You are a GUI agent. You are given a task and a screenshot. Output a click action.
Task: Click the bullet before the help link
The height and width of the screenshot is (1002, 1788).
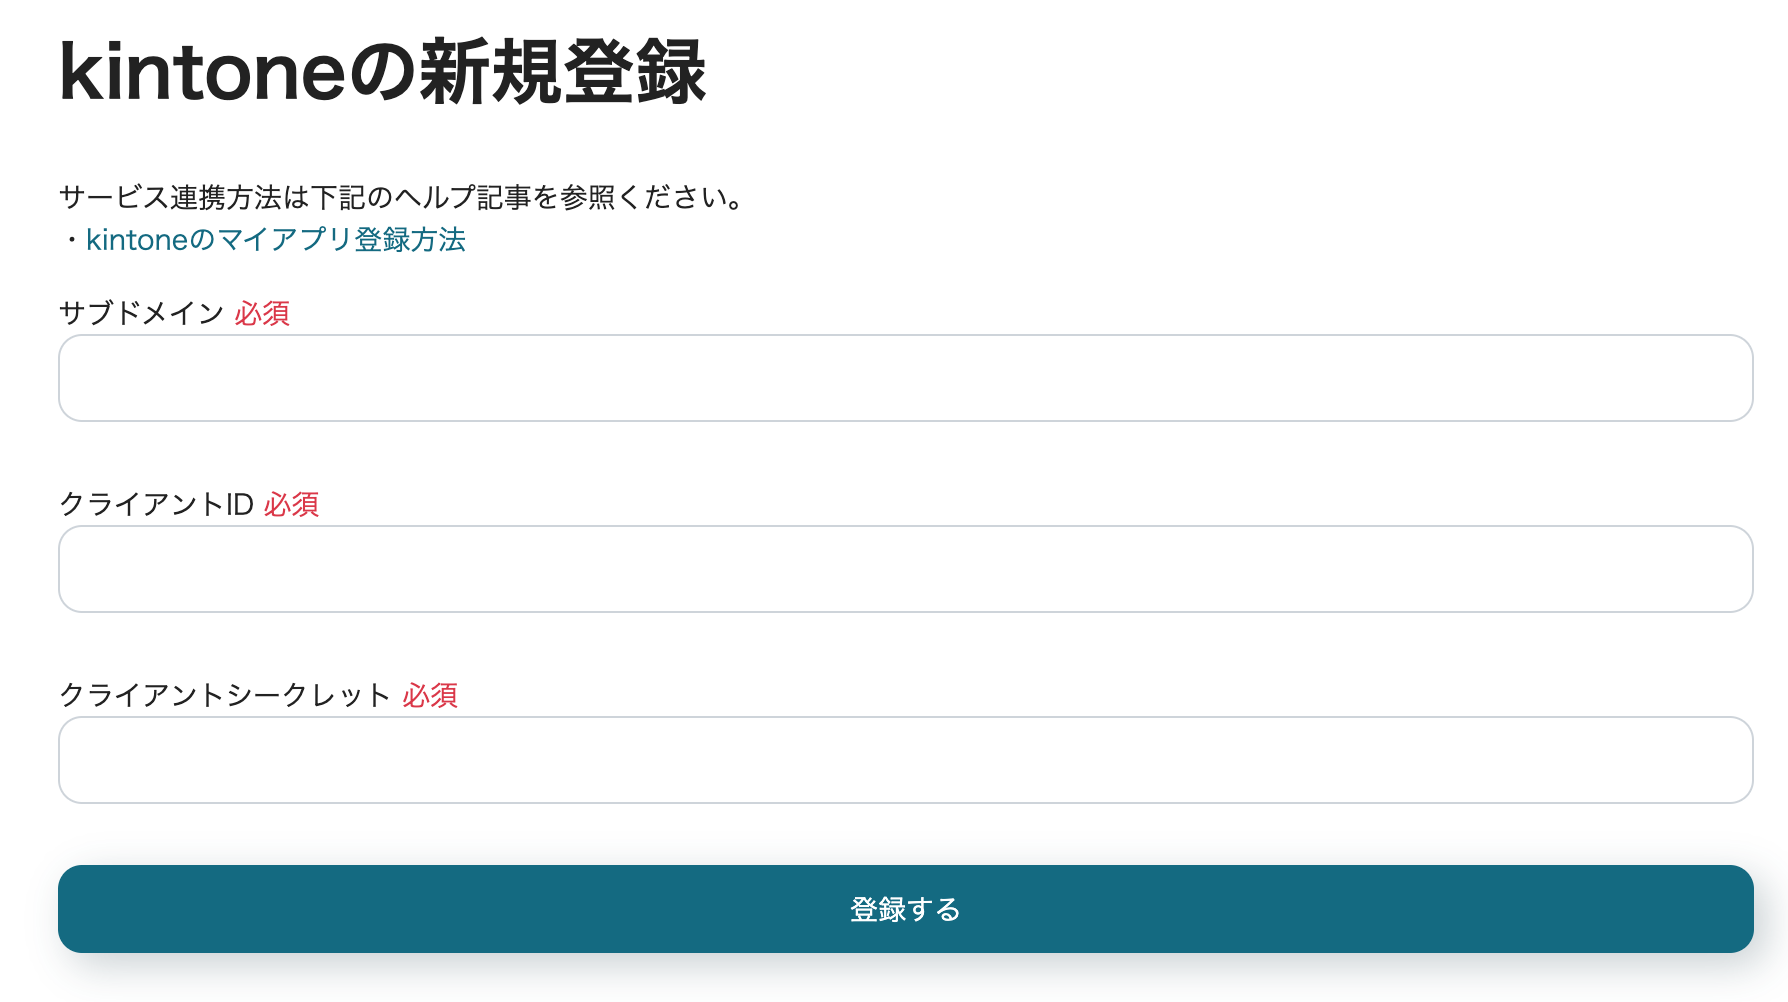[73, 240]
